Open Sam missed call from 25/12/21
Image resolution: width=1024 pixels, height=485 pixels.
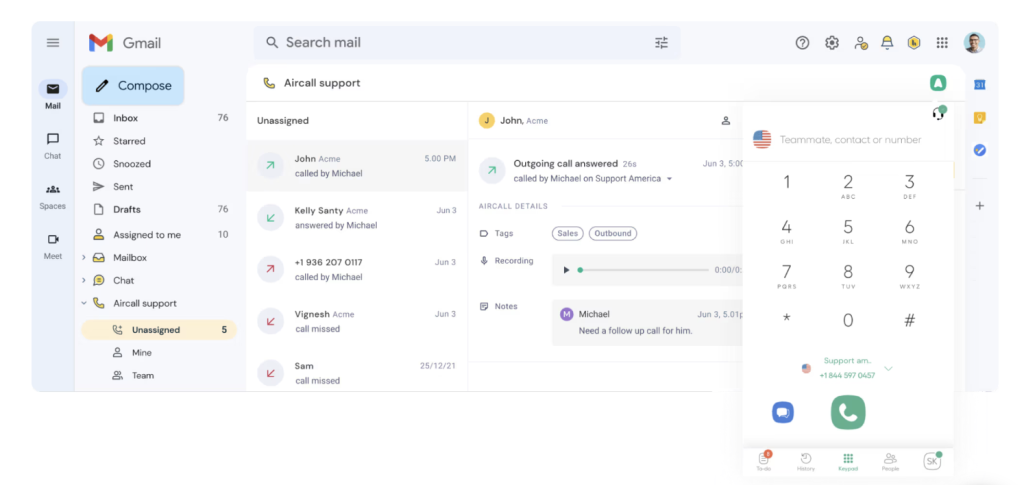click(357, 373)
